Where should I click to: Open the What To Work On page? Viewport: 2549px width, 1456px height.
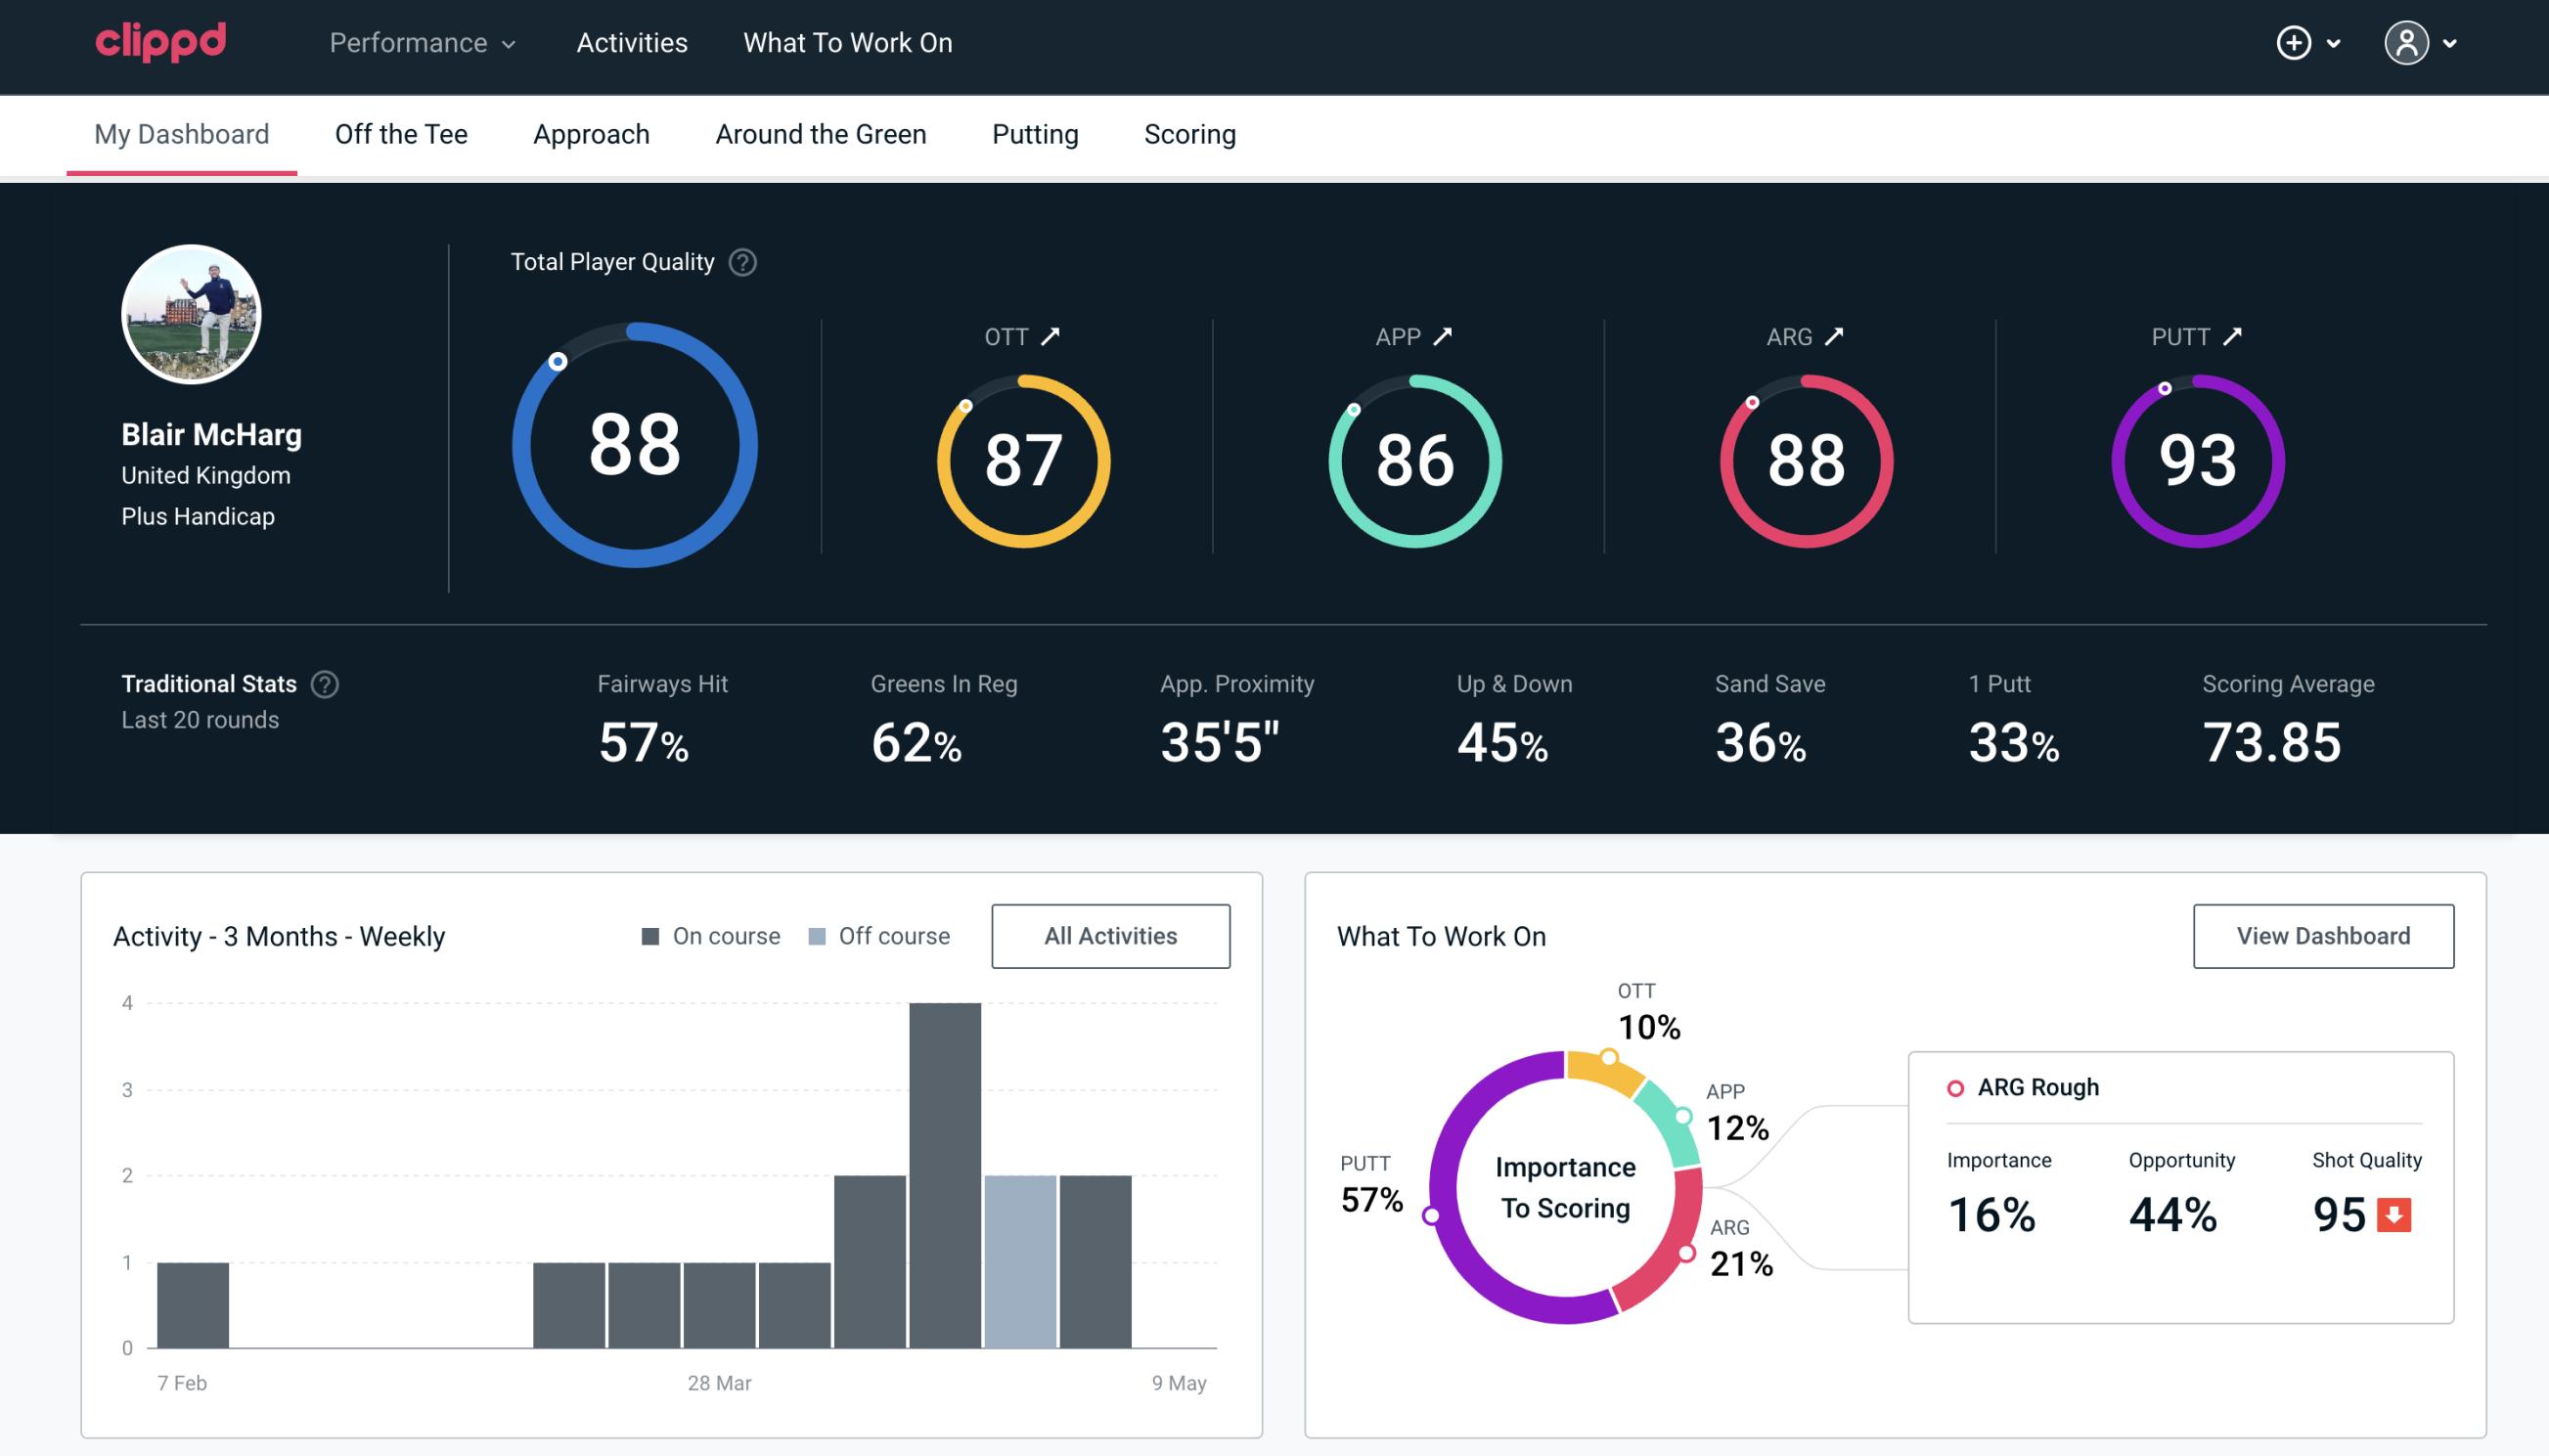pyautogui.click(x=849, y=44)
